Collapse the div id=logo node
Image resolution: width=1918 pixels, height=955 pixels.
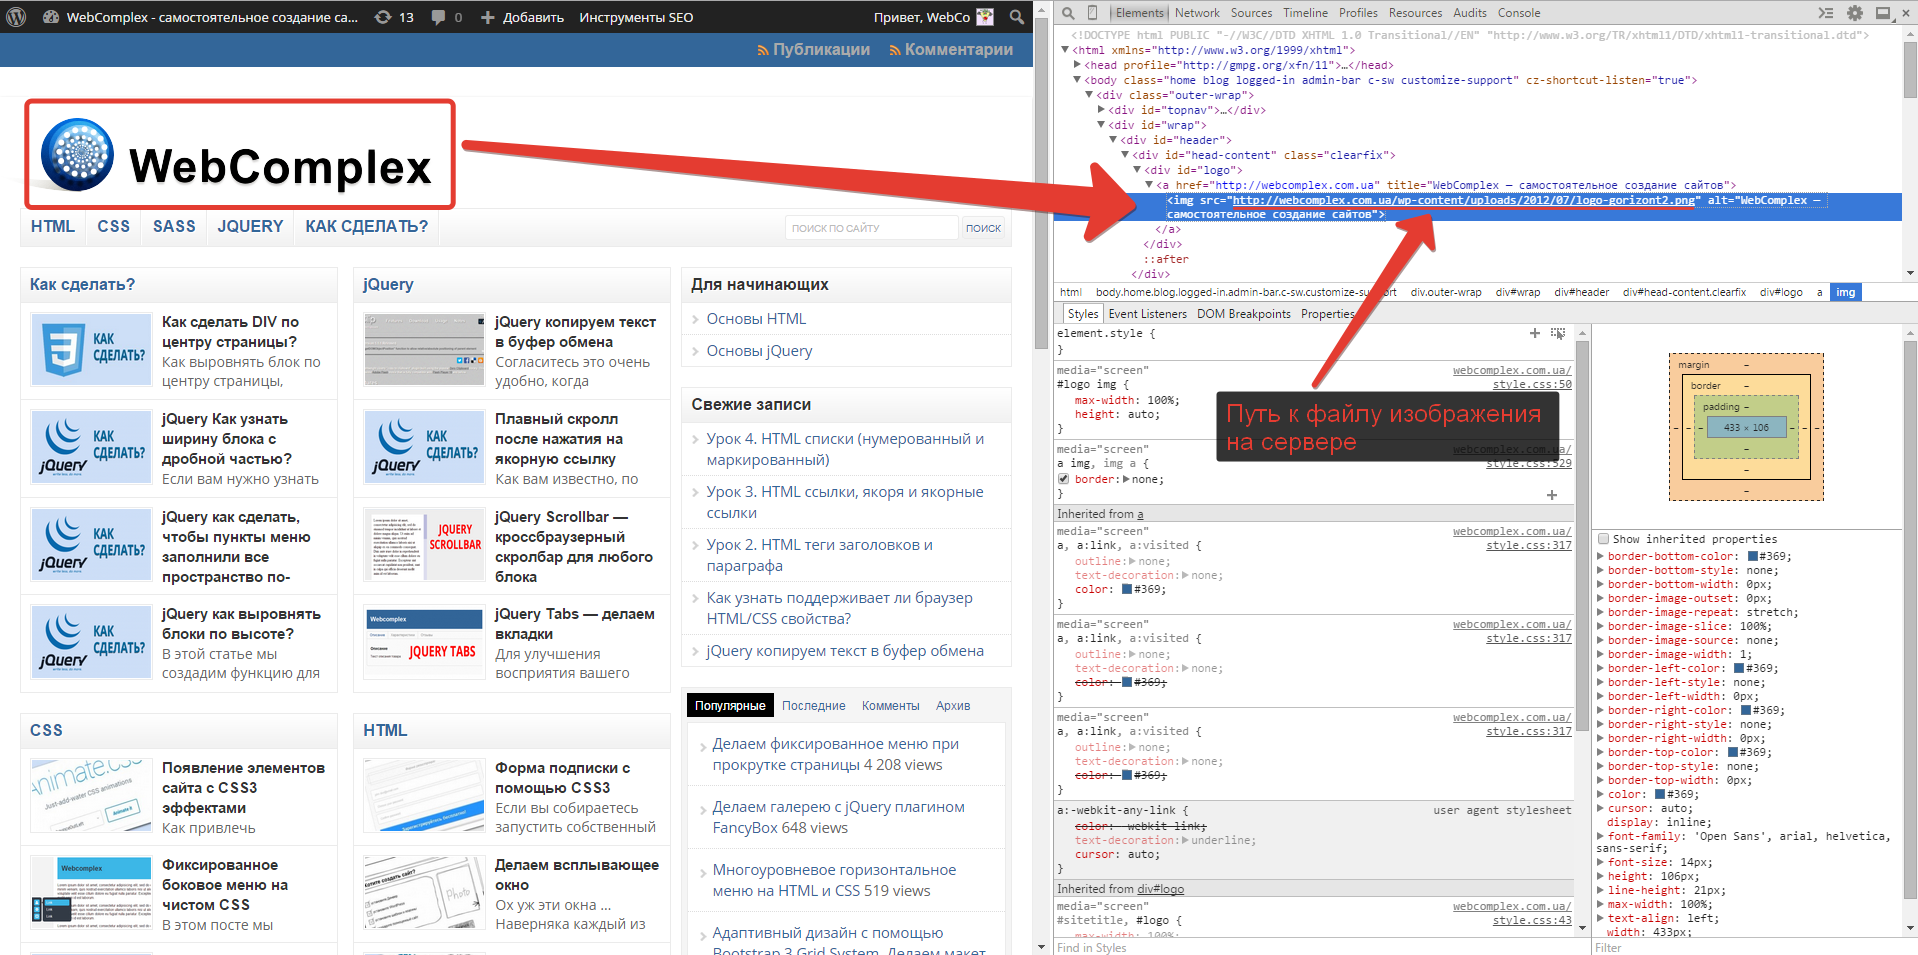click(1138, 169)
